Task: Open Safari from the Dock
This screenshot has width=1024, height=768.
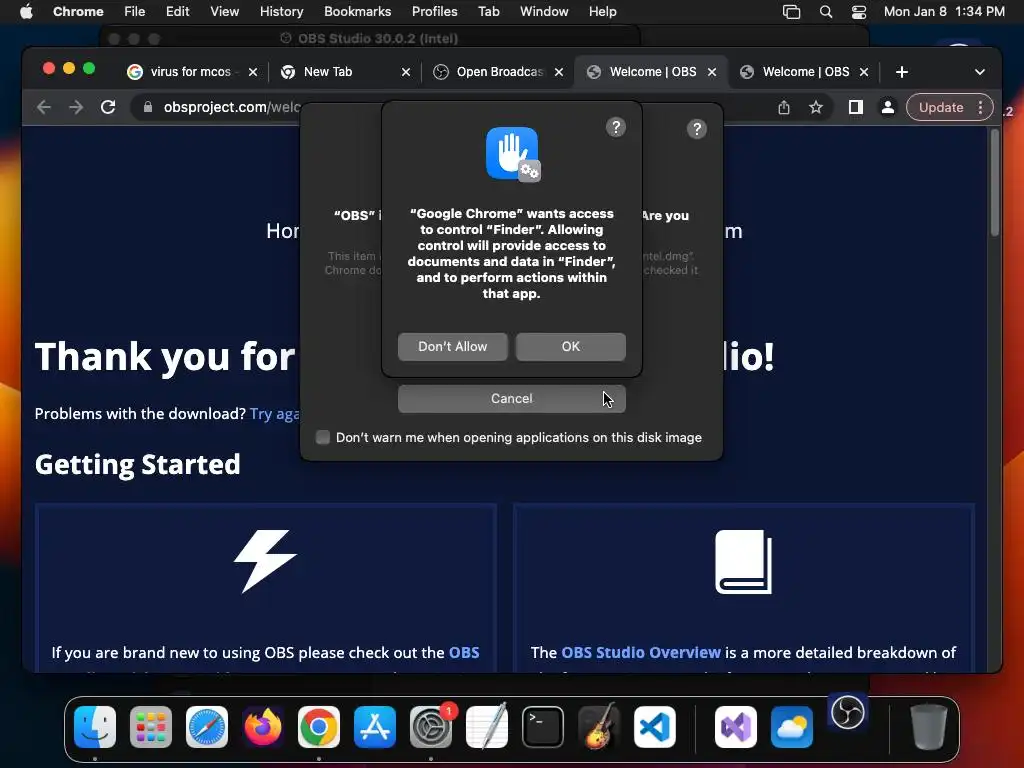Action: tap(207, 727)
